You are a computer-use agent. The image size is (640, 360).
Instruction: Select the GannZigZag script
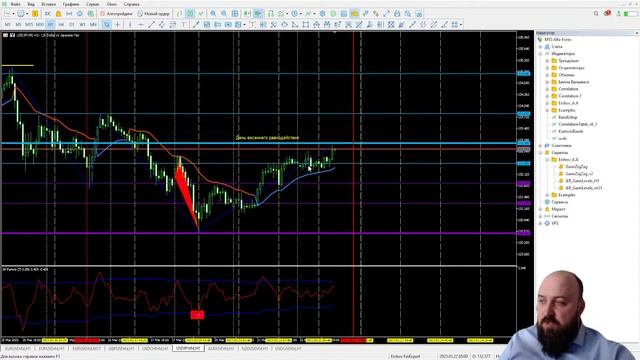[x=576, y=167]
